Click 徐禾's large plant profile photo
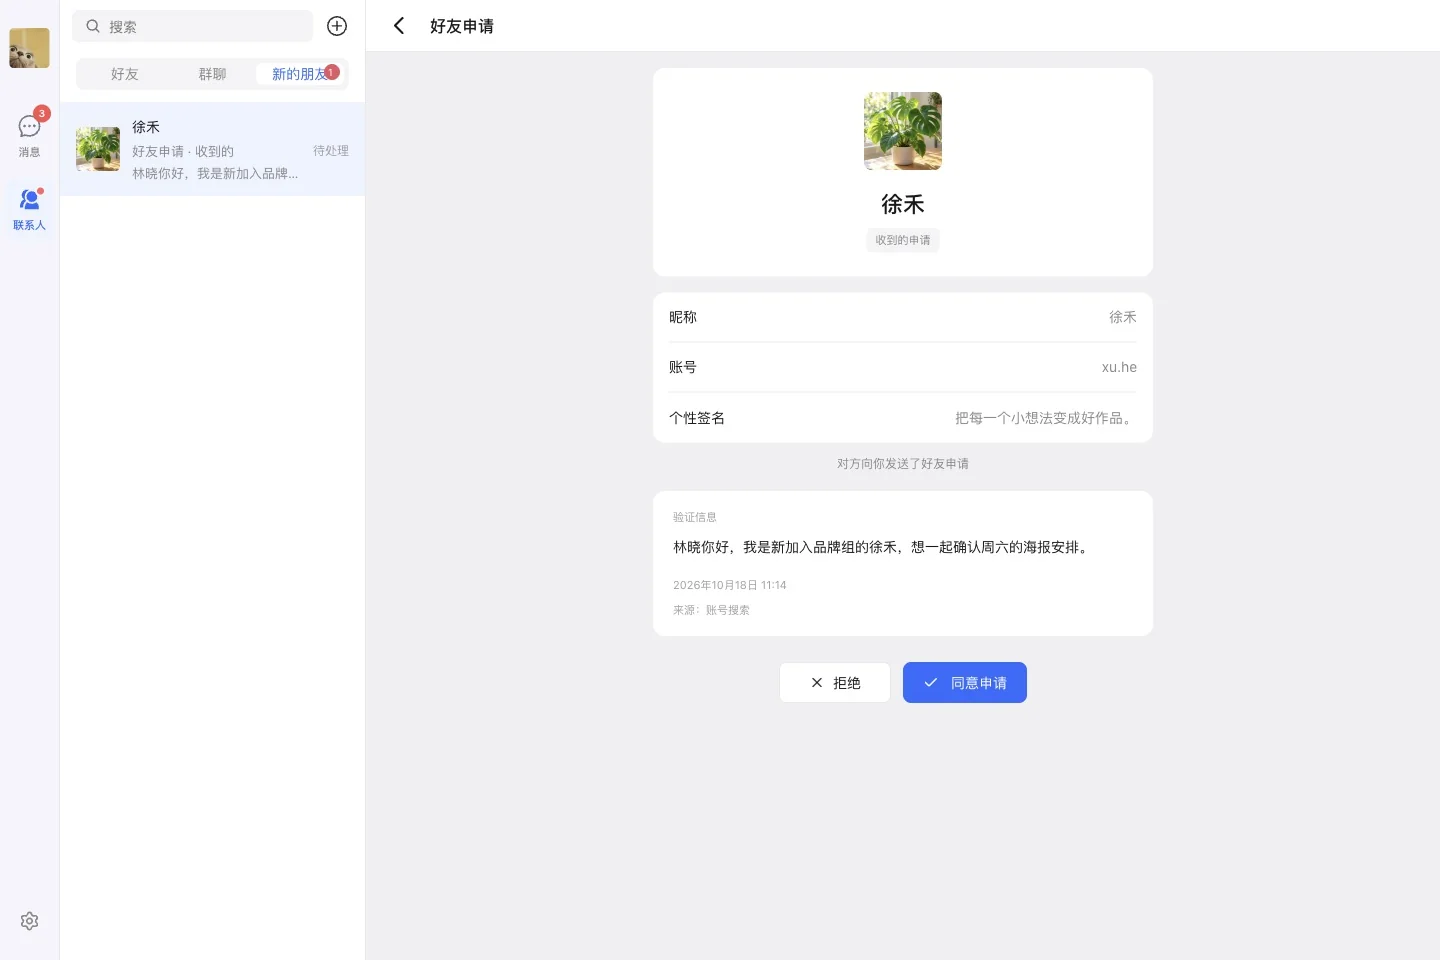Viewport: 1440px width, 960px height. pos(903,131)
